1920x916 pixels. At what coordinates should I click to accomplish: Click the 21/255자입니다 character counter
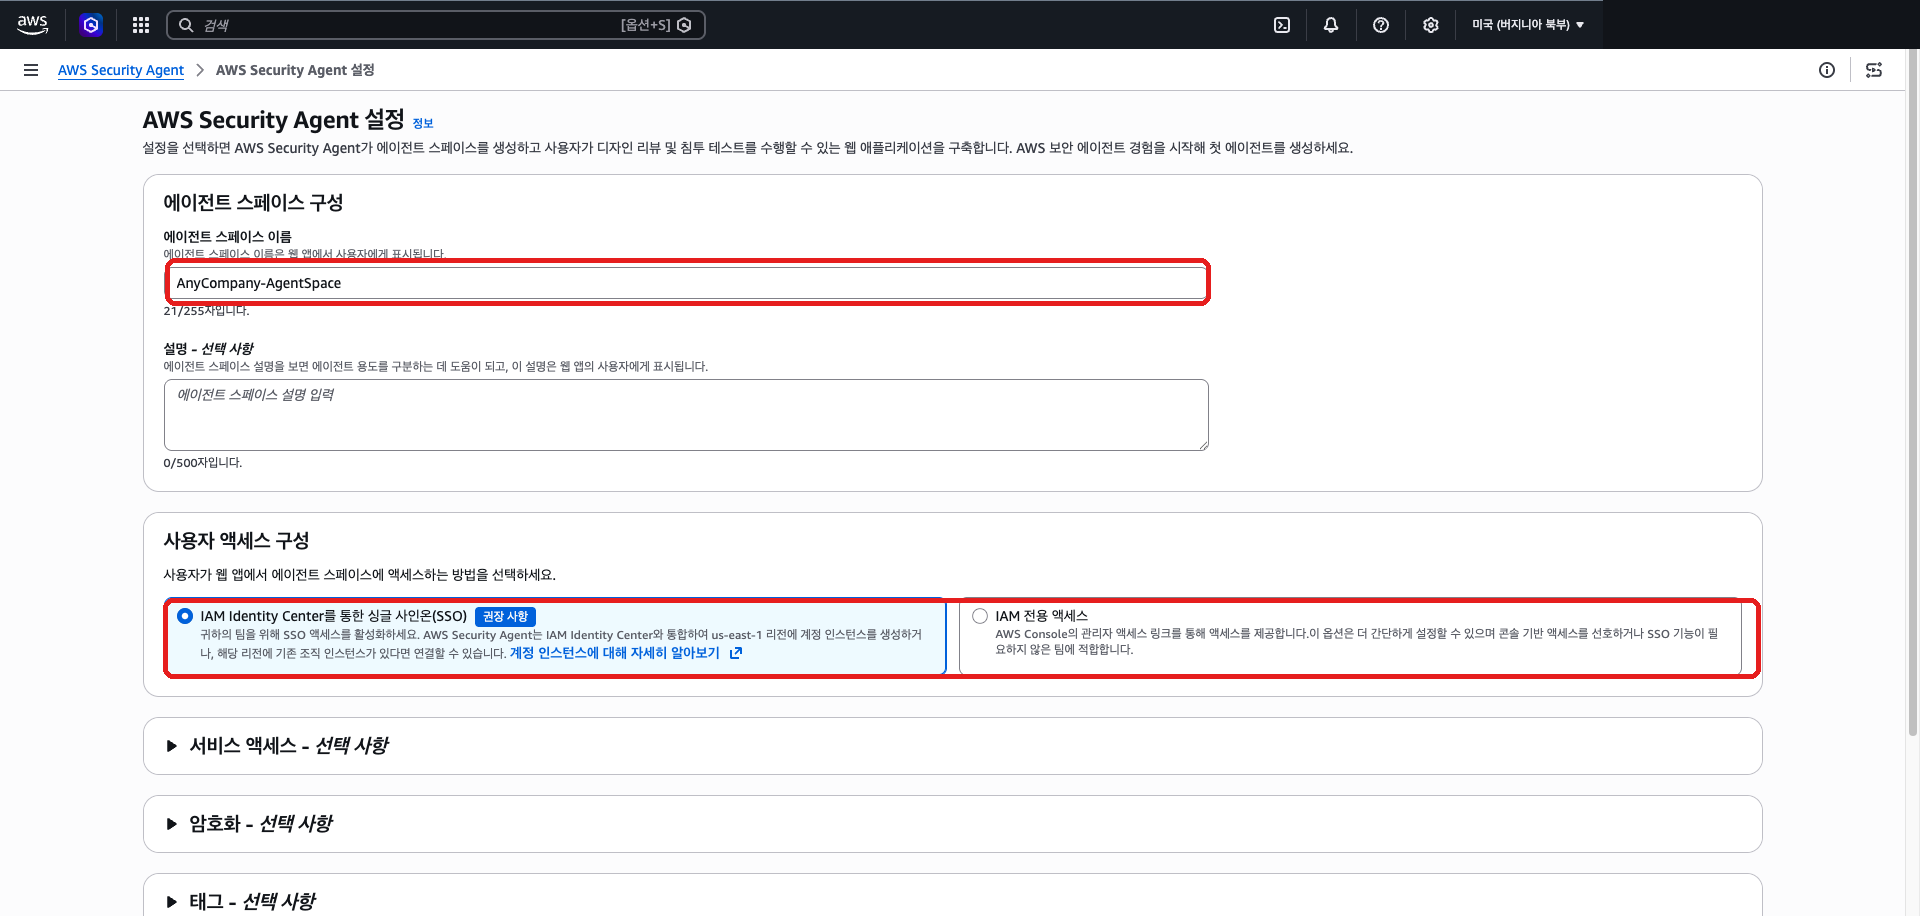[206, 311]
